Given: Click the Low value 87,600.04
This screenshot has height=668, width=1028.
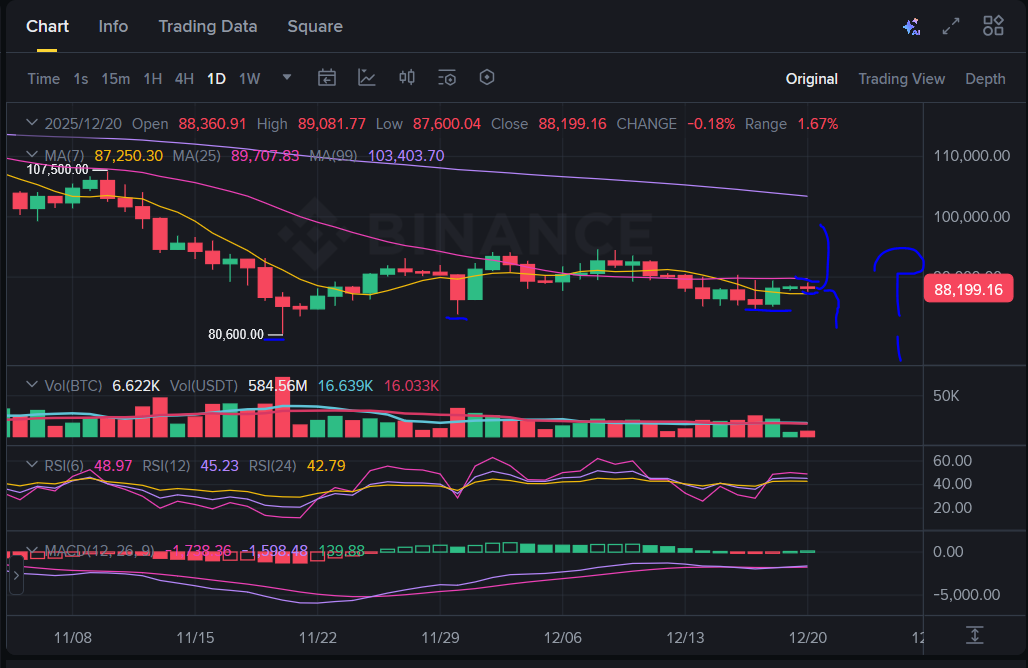Looking at the screenshot, I should (446, 123).
